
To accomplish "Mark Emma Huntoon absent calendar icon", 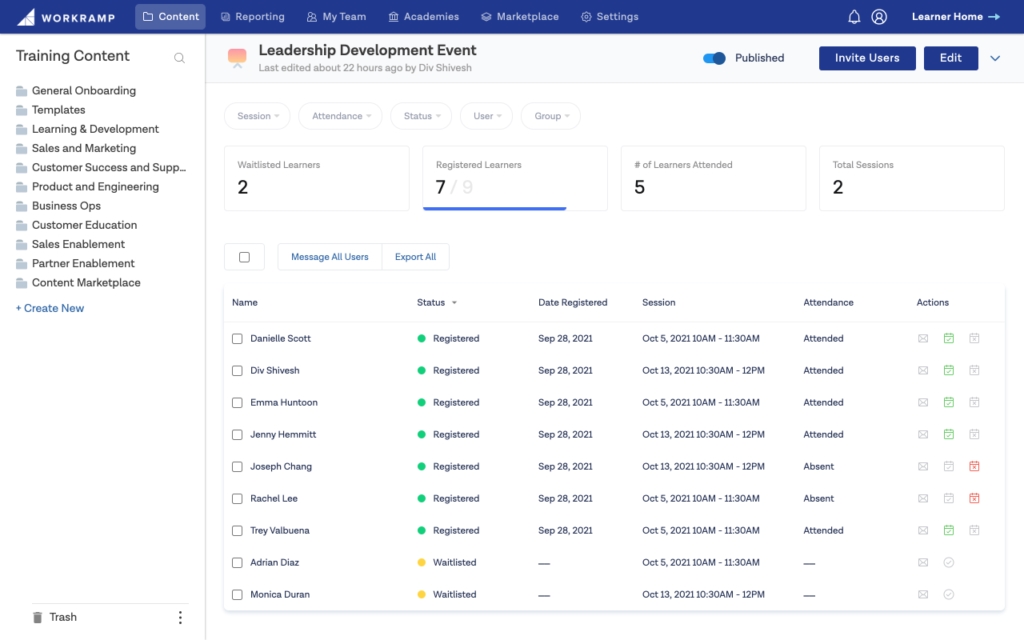I will [974, 402].
